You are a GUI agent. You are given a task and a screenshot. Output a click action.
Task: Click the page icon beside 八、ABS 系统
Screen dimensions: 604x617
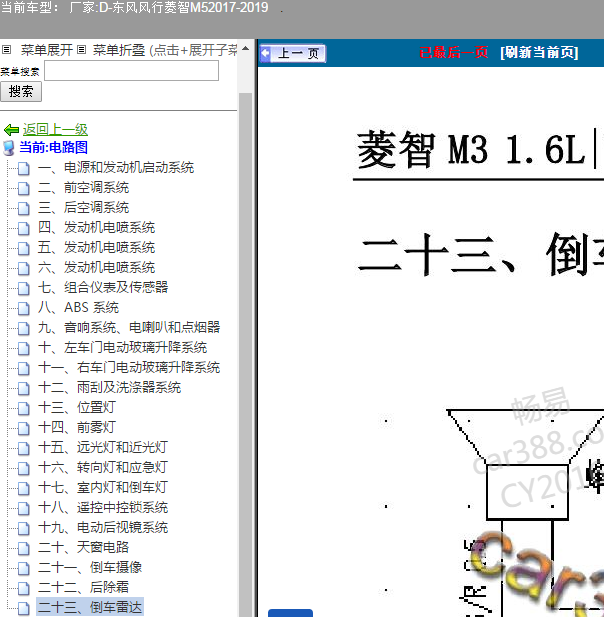(x=24, y=308)
